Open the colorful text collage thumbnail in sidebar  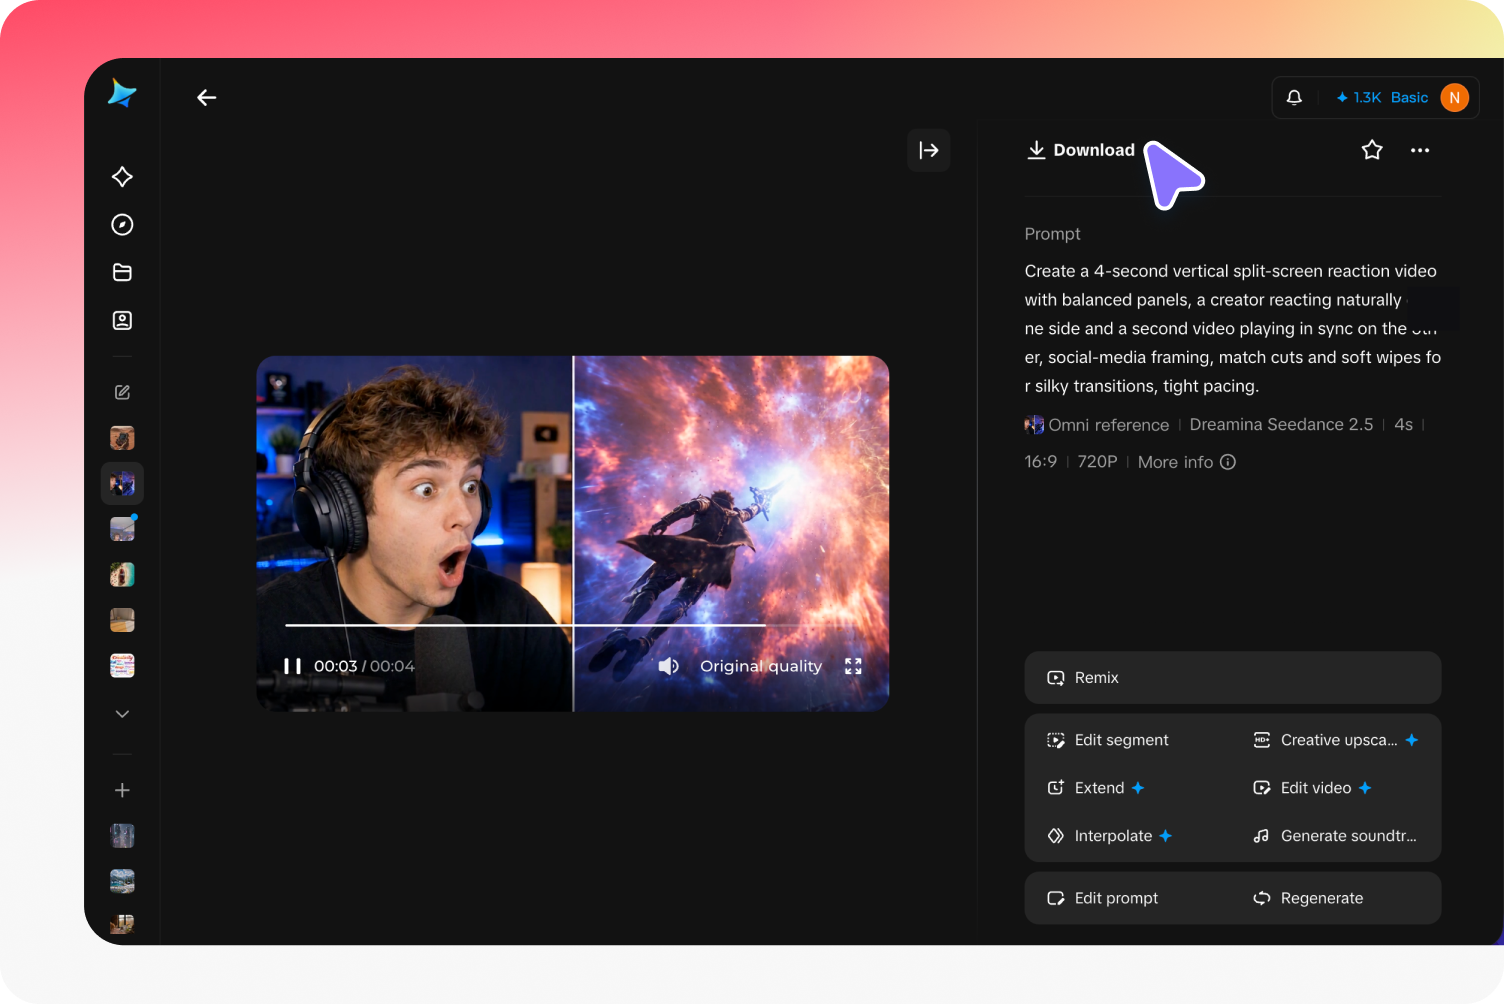tap(122, 665)
